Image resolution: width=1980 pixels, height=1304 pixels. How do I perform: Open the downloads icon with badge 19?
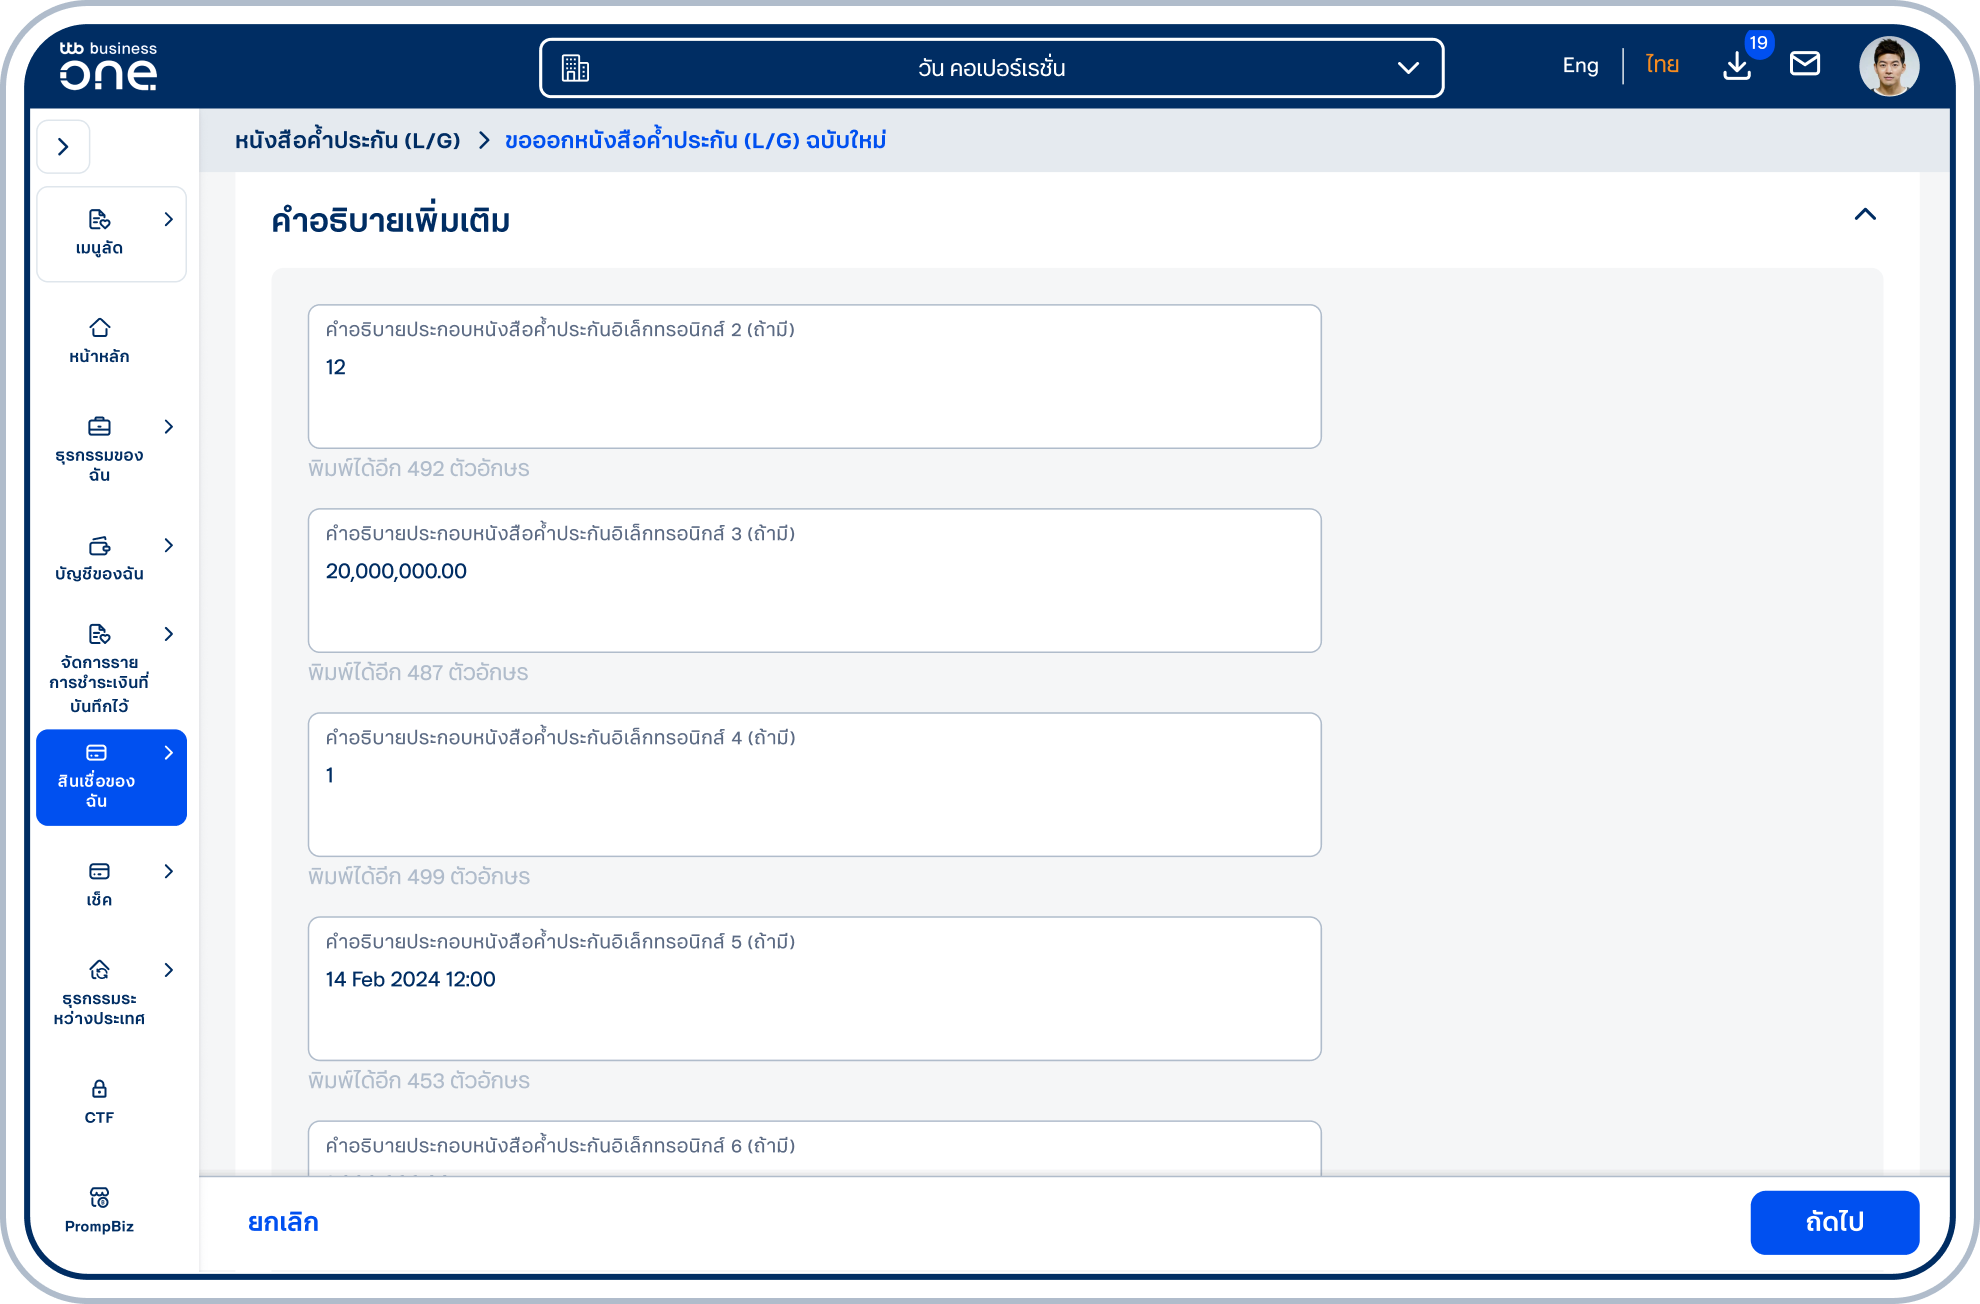click(x=1738, y=66)
